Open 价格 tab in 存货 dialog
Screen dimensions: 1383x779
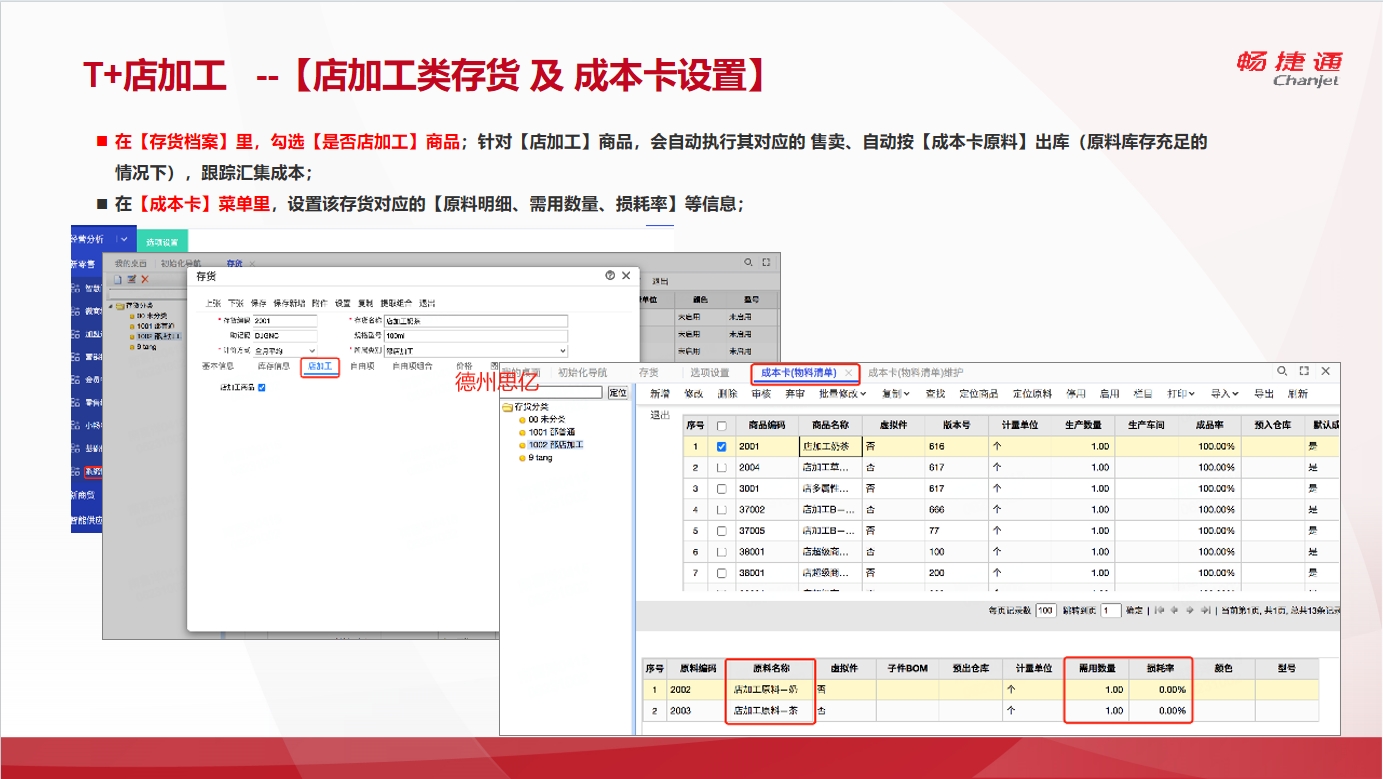coord(464,367)
